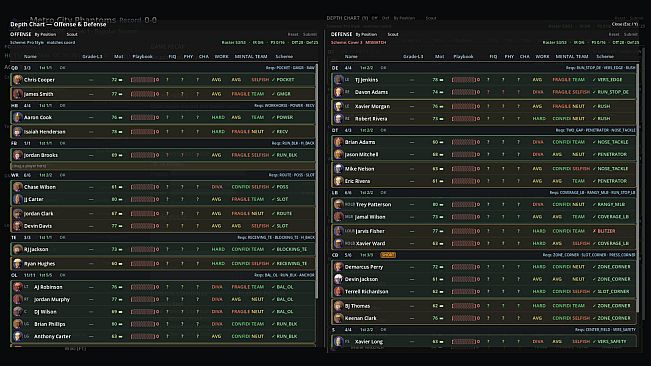Reset the Defense depth chart
Image resolution: width=651 pixels, height=366 pixels.
tap(614, 34)
